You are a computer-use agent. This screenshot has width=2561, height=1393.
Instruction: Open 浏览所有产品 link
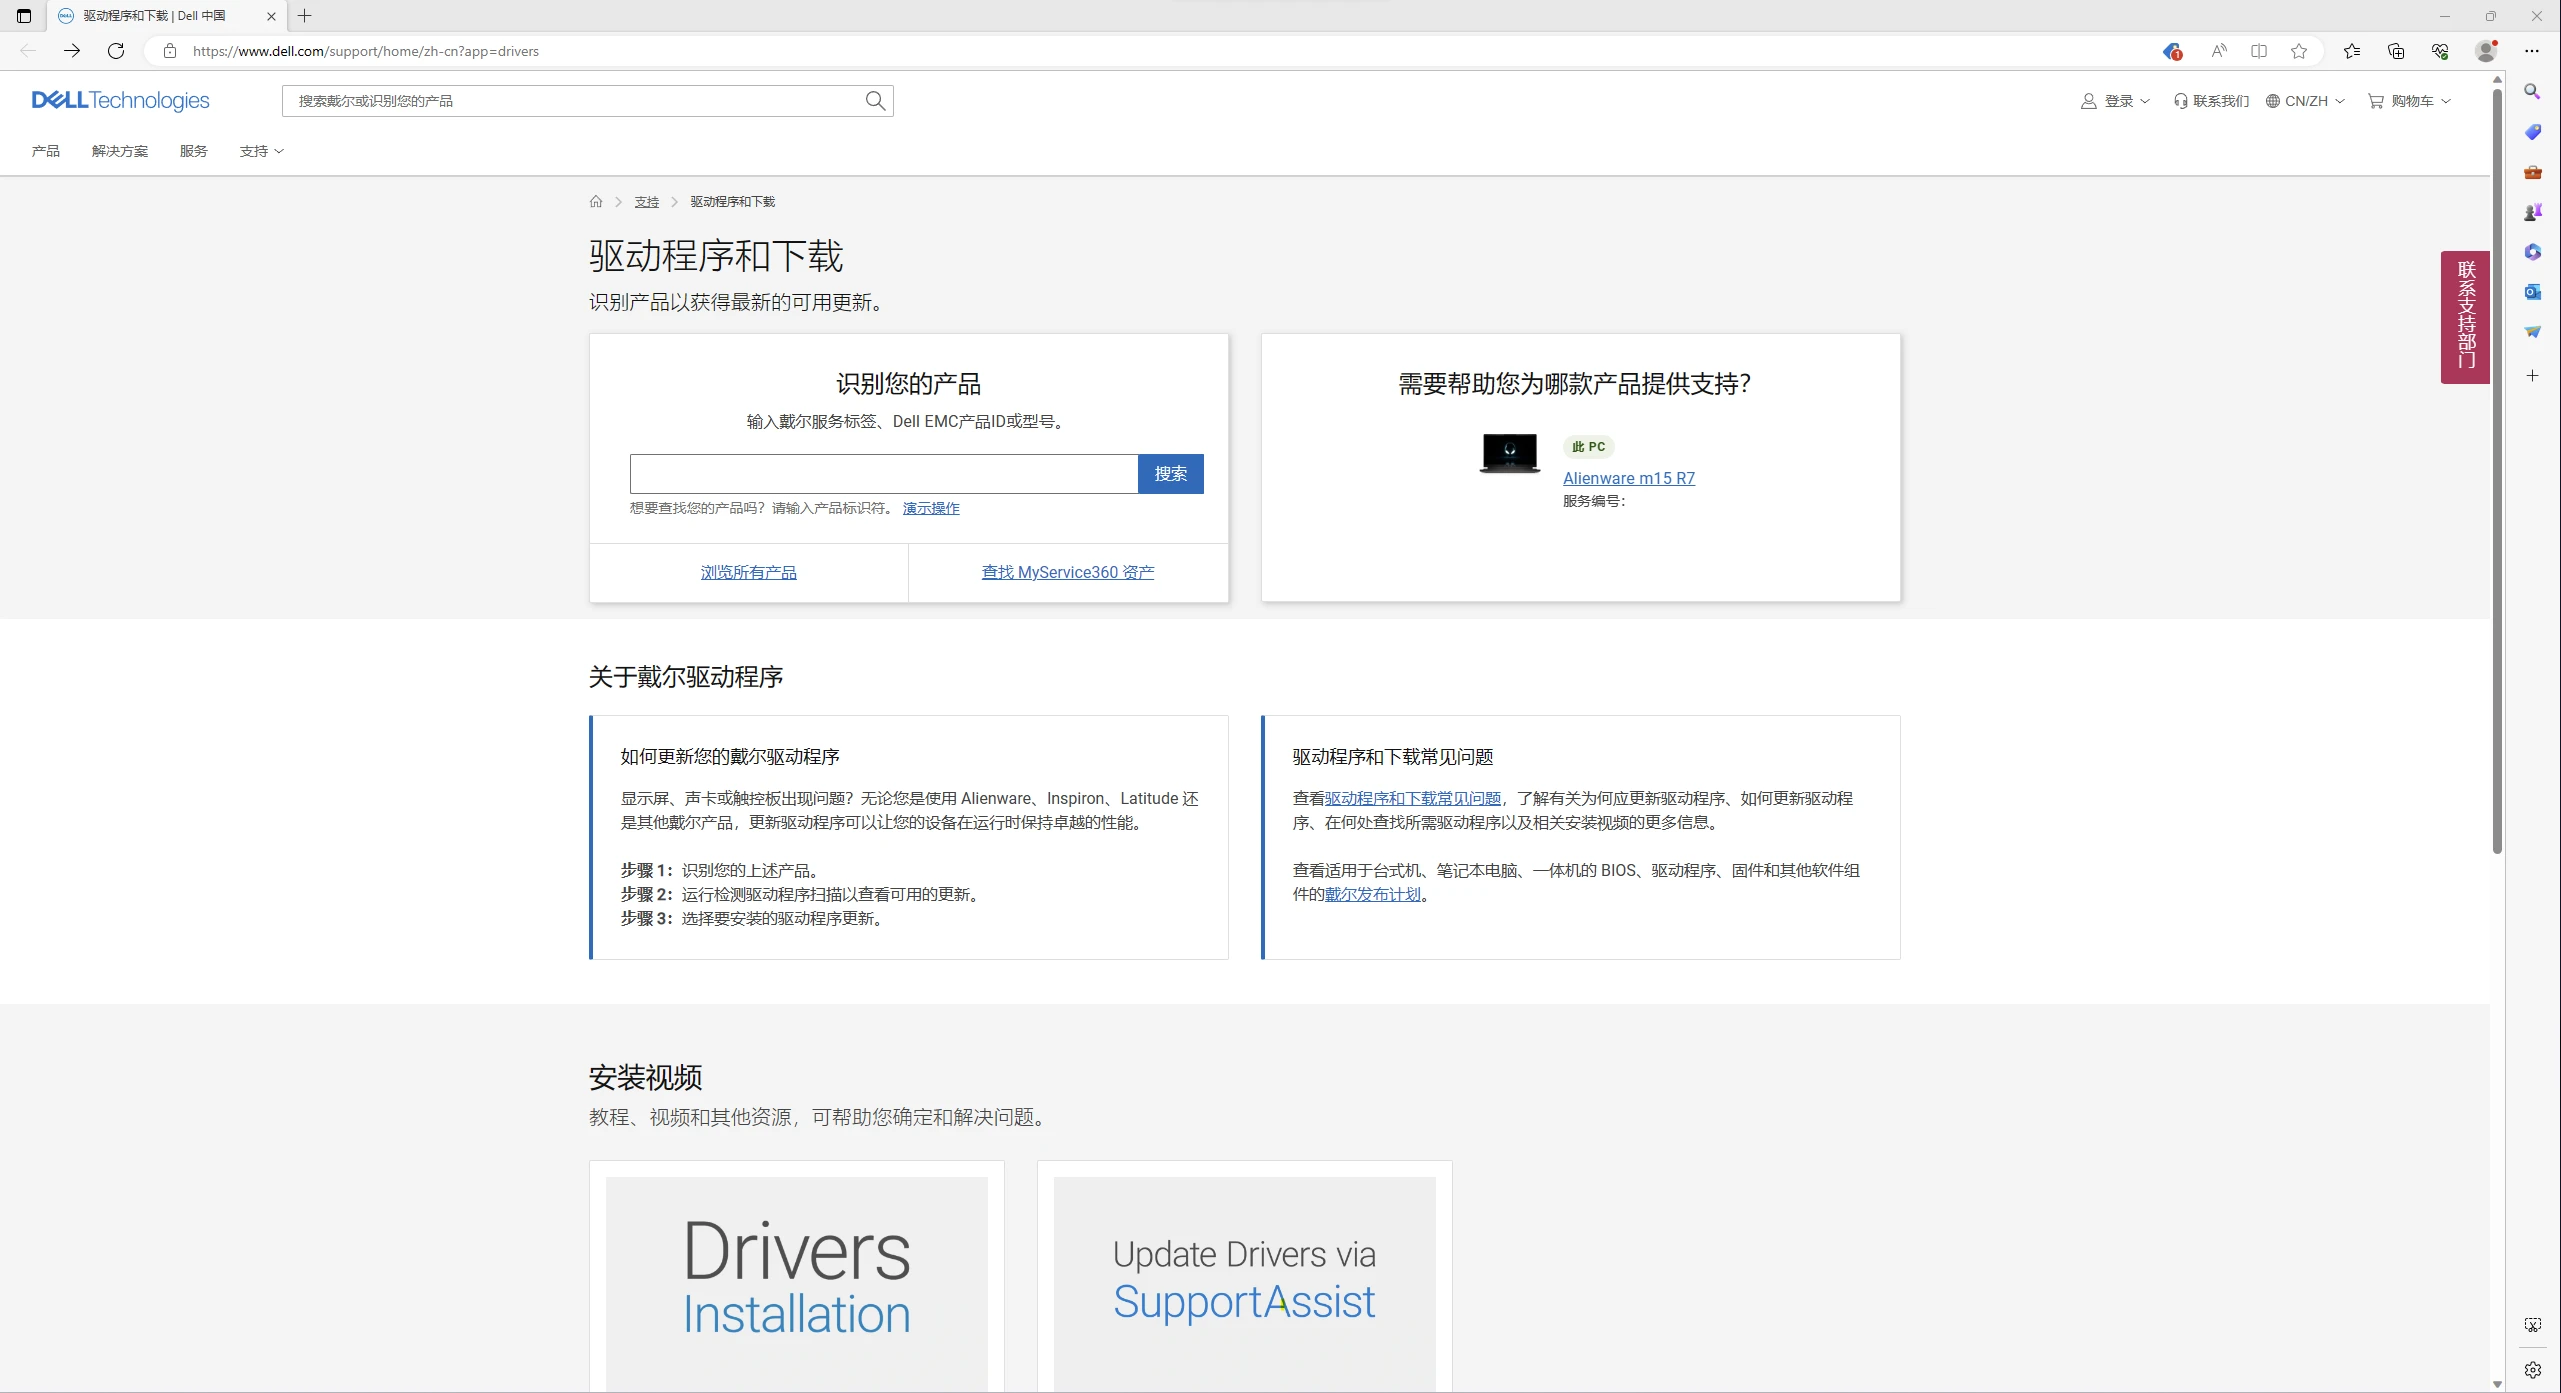coord(749,572)
